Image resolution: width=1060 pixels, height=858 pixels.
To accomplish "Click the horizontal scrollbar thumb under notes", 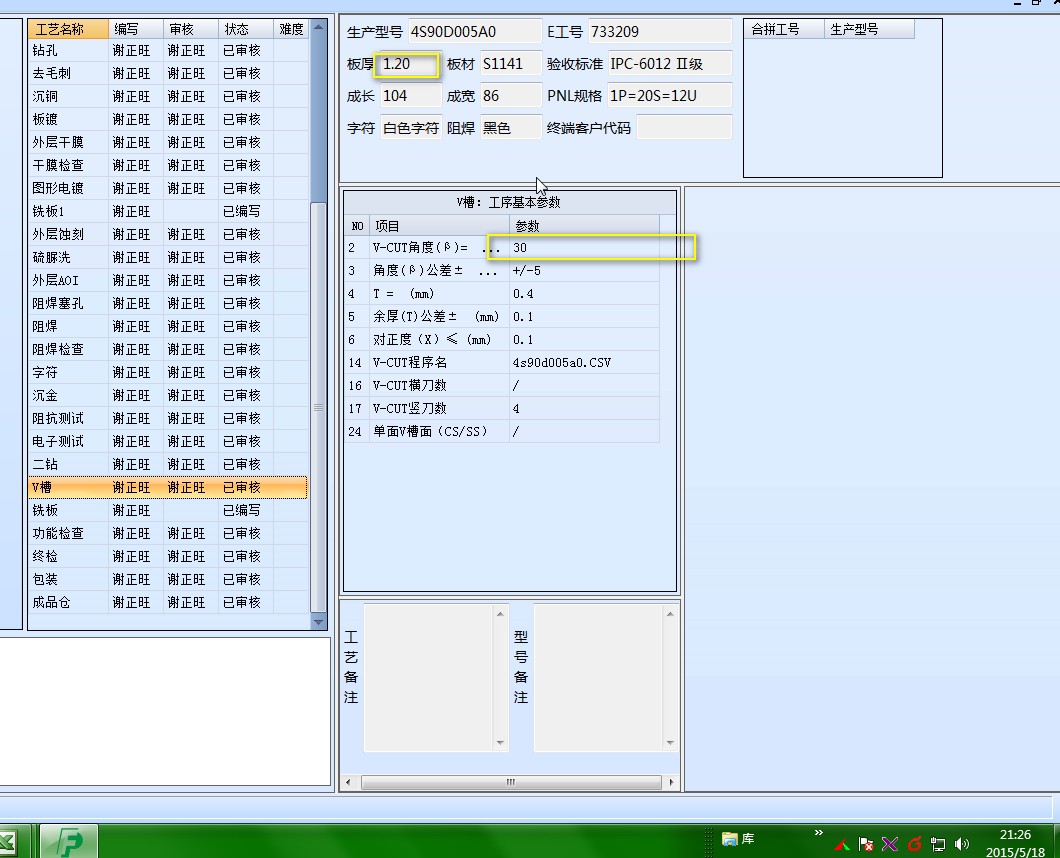I will click(511, 782).
